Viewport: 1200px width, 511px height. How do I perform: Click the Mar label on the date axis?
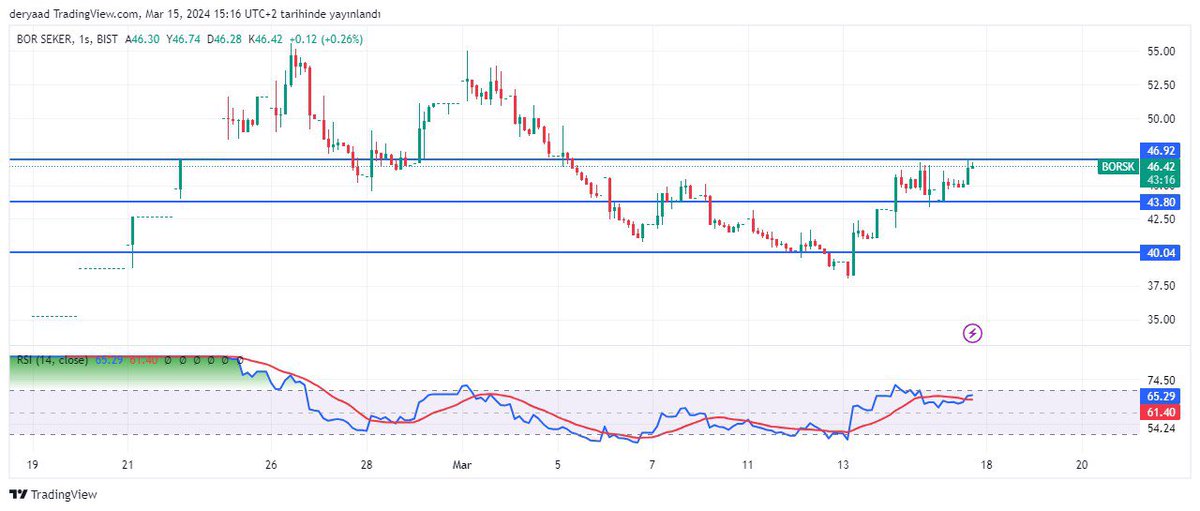(x=462, y=465)
